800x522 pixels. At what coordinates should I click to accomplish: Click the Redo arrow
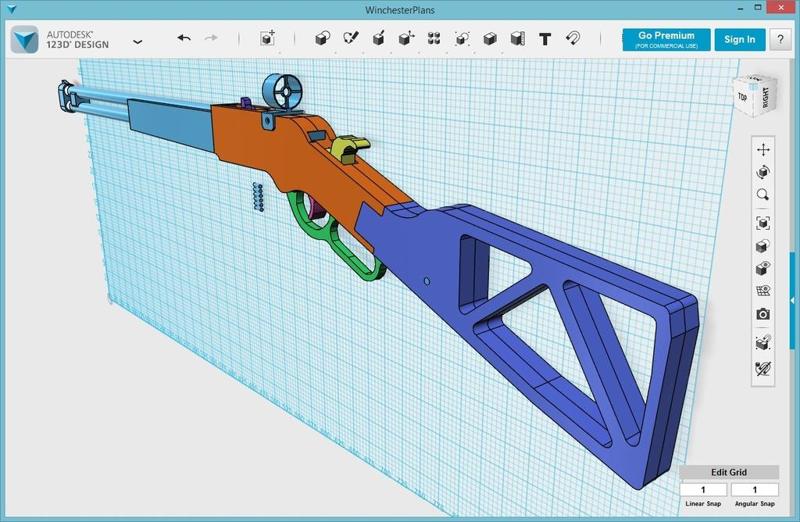[x=211, y=38]
